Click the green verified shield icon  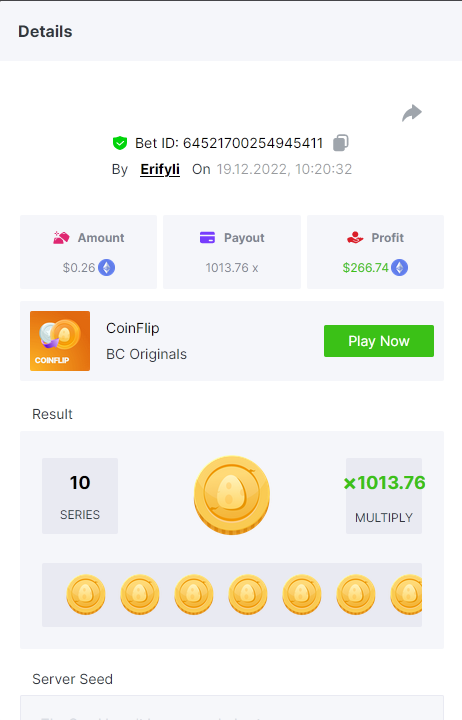[120, 143]
